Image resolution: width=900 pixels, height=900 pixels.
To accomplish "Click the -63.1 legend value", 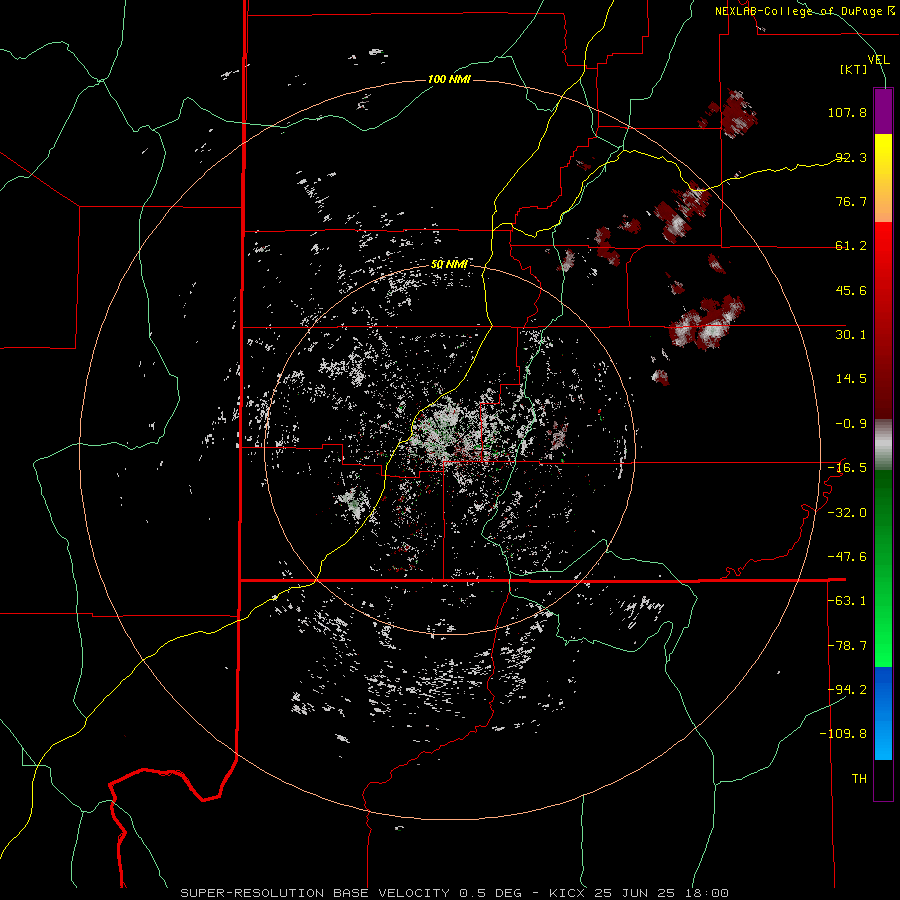I will coord(847,601).
